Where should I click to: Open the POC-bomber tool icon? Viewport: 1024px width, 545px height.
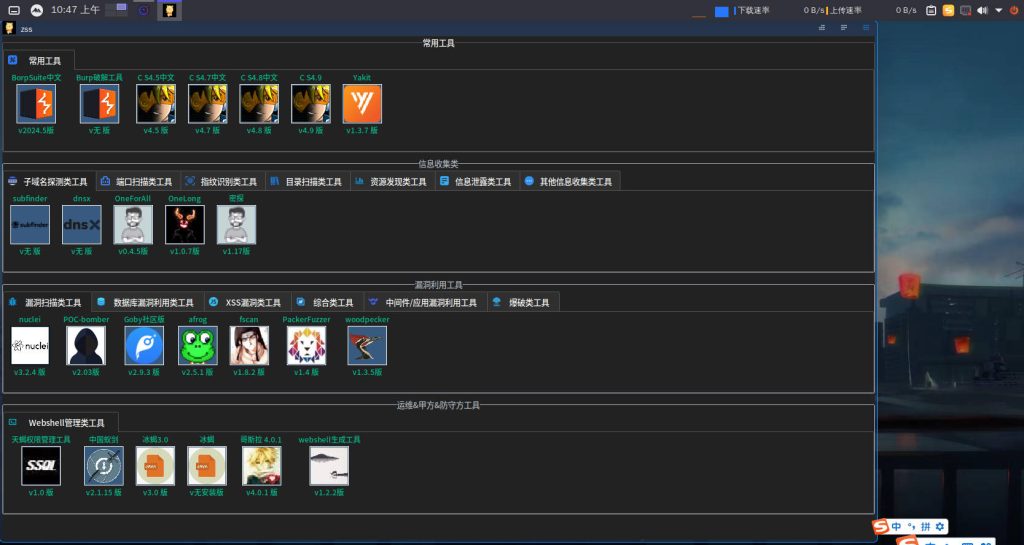86,345
